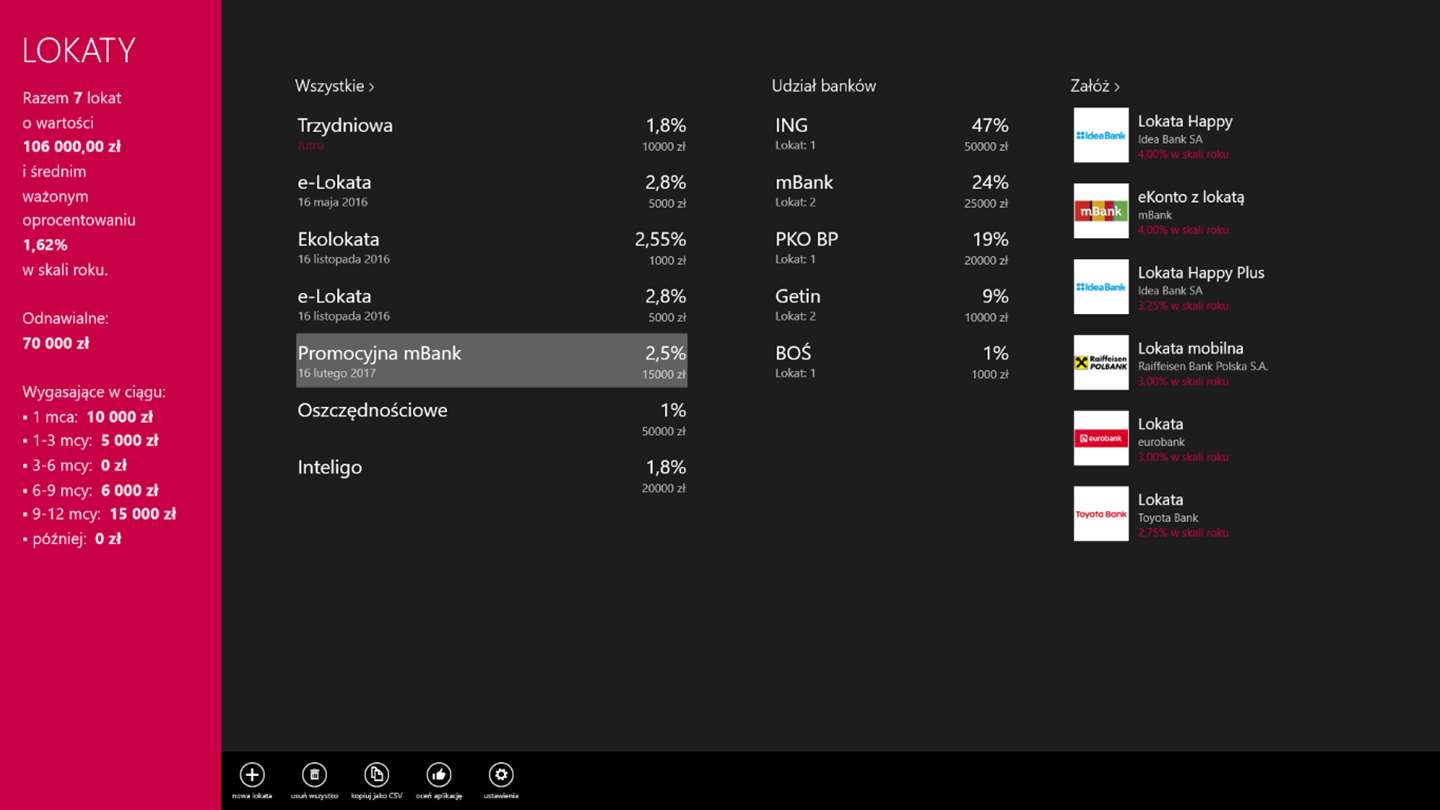Delete all deposits via usuń wszystko icon

pos(314,775)
